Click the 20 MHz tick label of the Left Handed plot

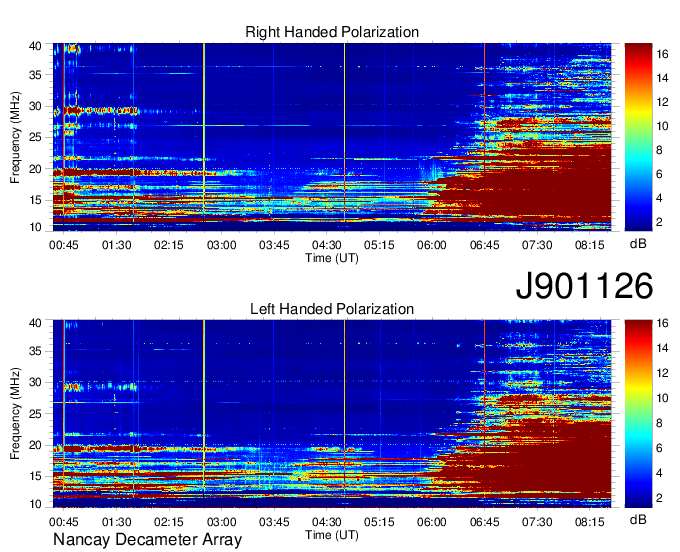click(x=36, y=445)
